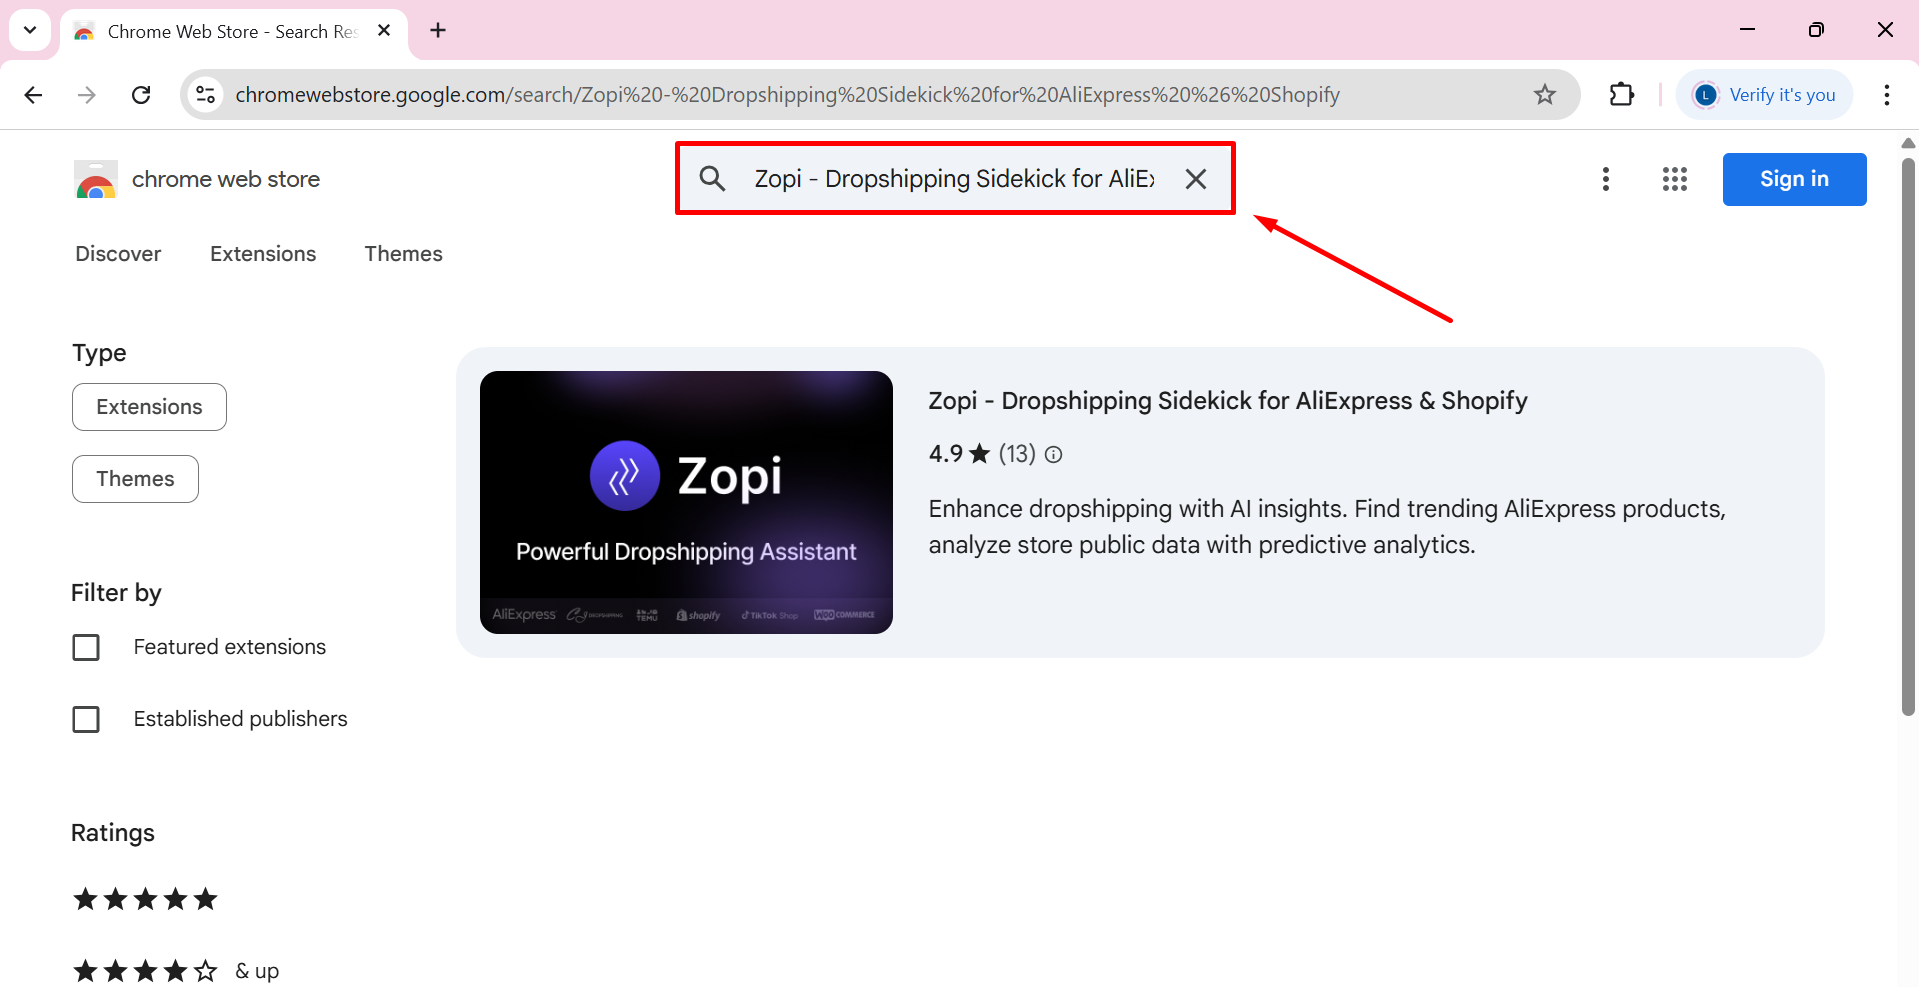This screenshot has width=1919, height=987.
Task: Open the web store more options menu
Action: click(1606, 179)
